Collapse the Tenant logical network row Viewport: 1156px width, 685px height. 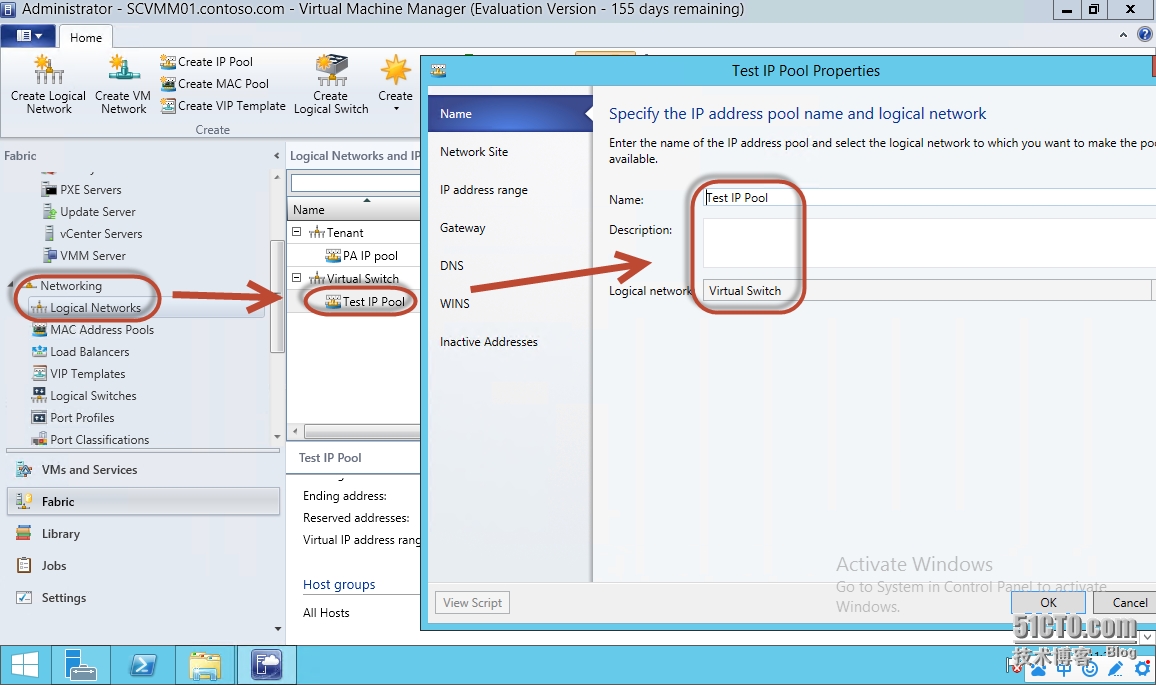point(296,232)
